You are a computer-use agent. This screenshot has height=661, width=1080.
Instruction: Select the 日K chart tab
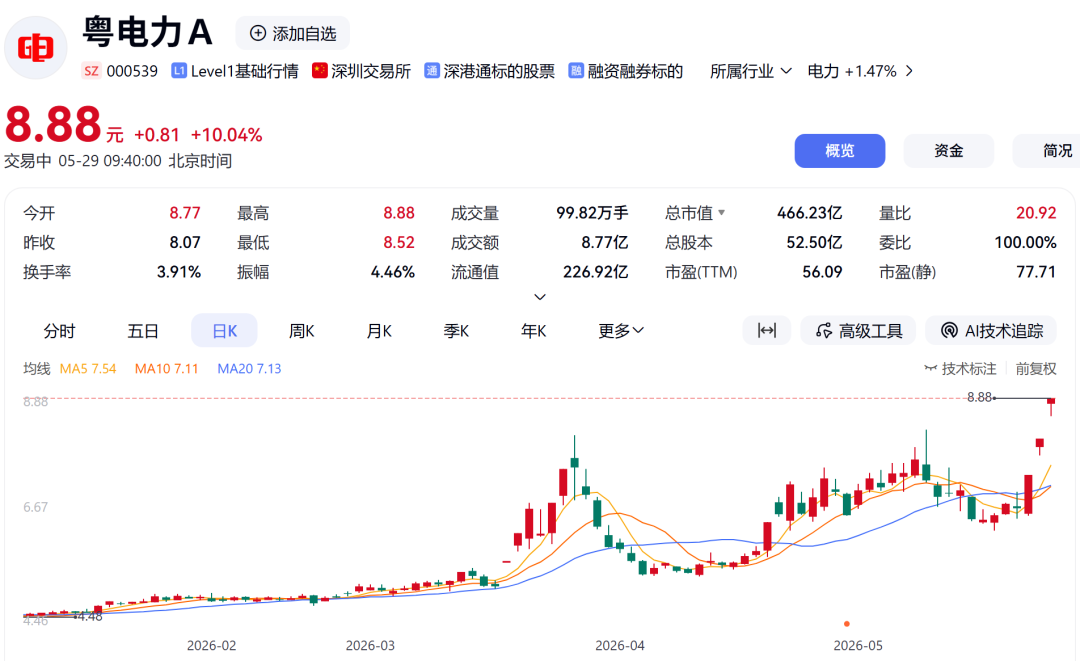click(225, 331)
